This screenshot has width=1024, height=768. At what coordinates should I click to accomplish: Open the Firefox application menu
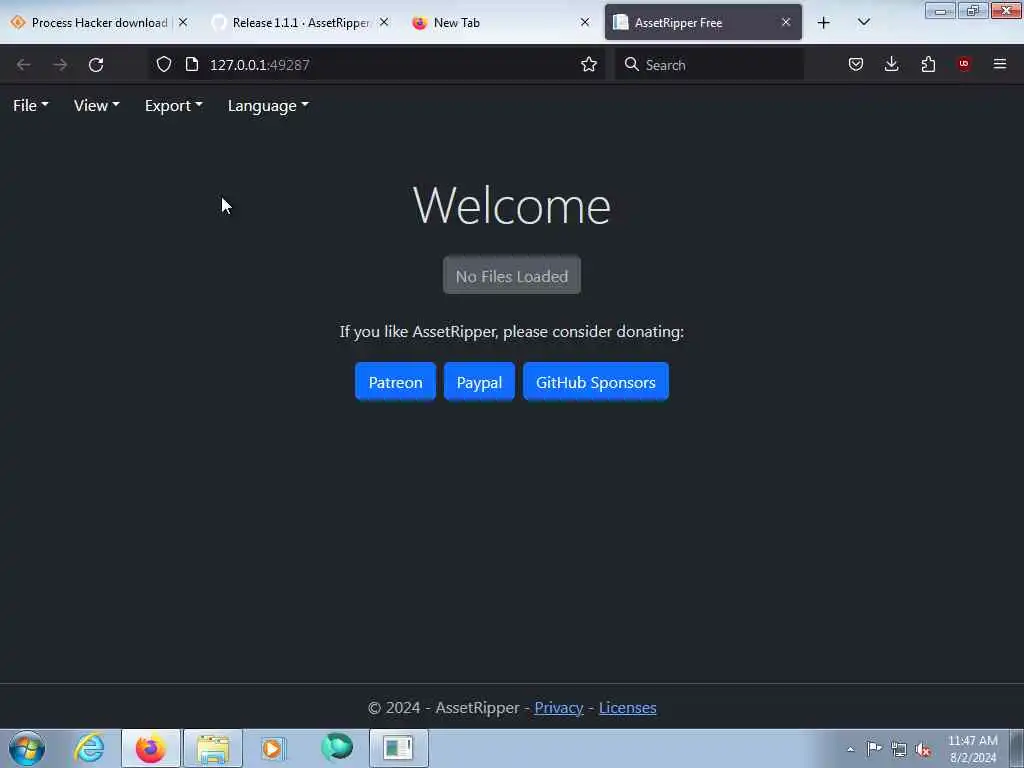click(1000, 64)
